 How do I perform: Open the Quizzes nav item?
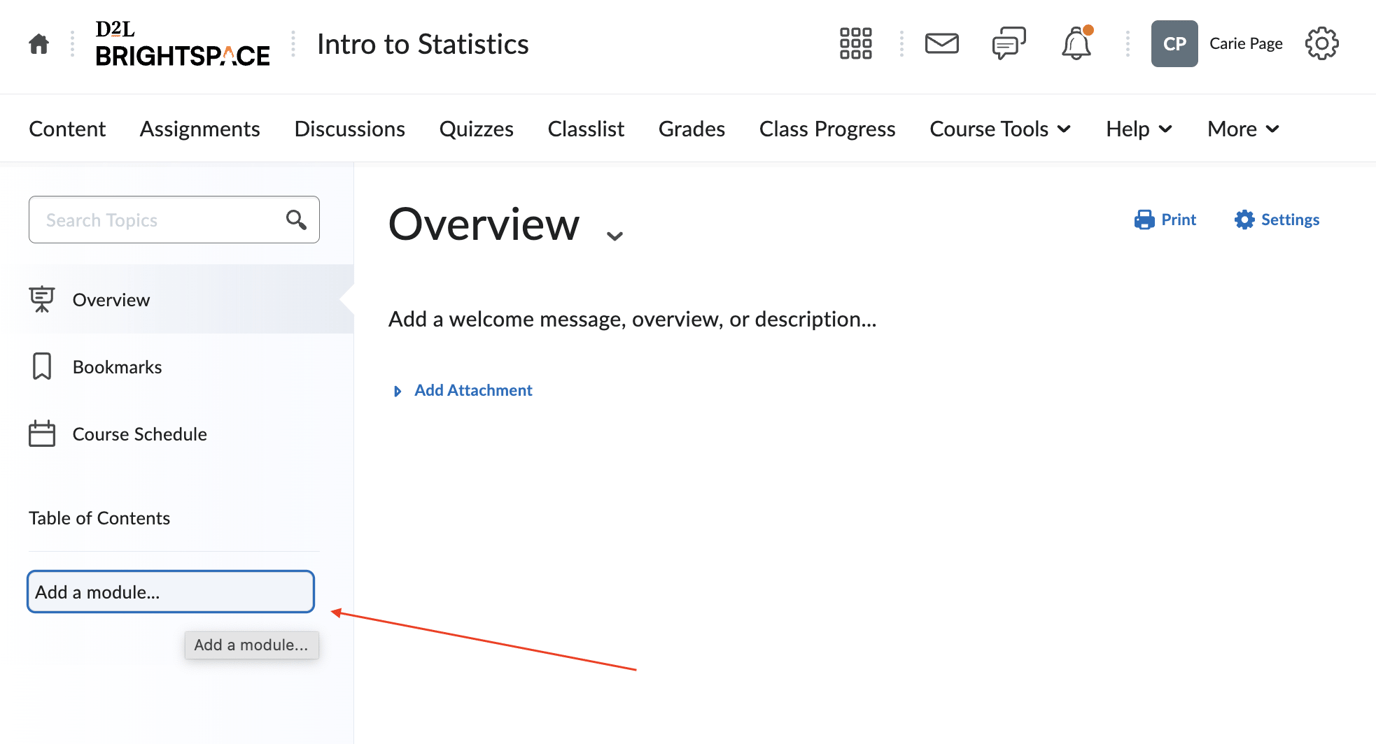[476, 129]
